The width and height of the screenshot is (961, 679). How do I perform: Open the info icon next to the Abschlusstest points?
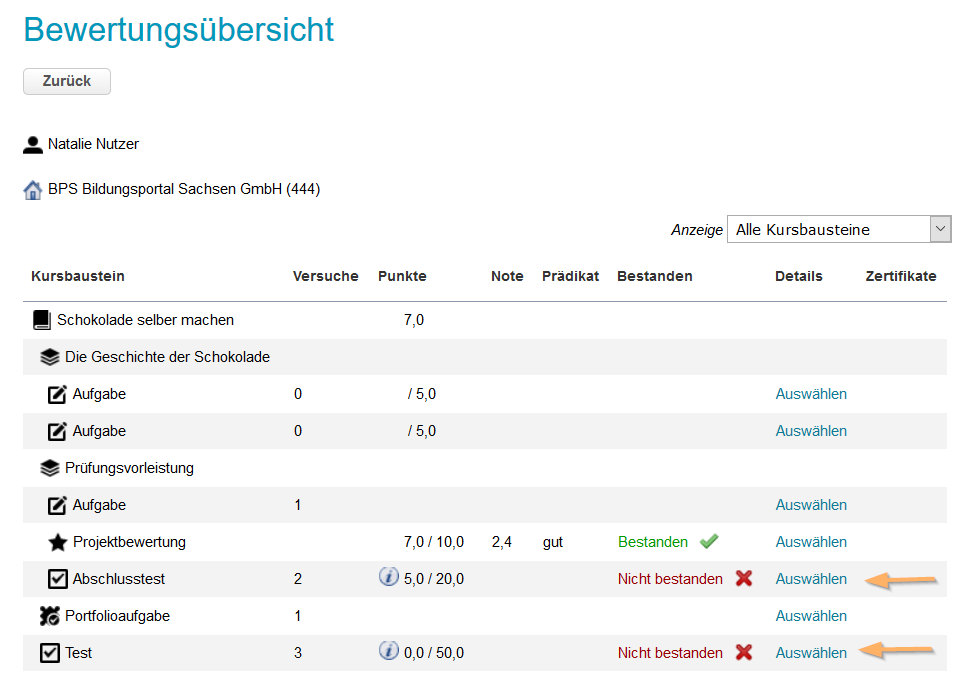tap(389, 578)
